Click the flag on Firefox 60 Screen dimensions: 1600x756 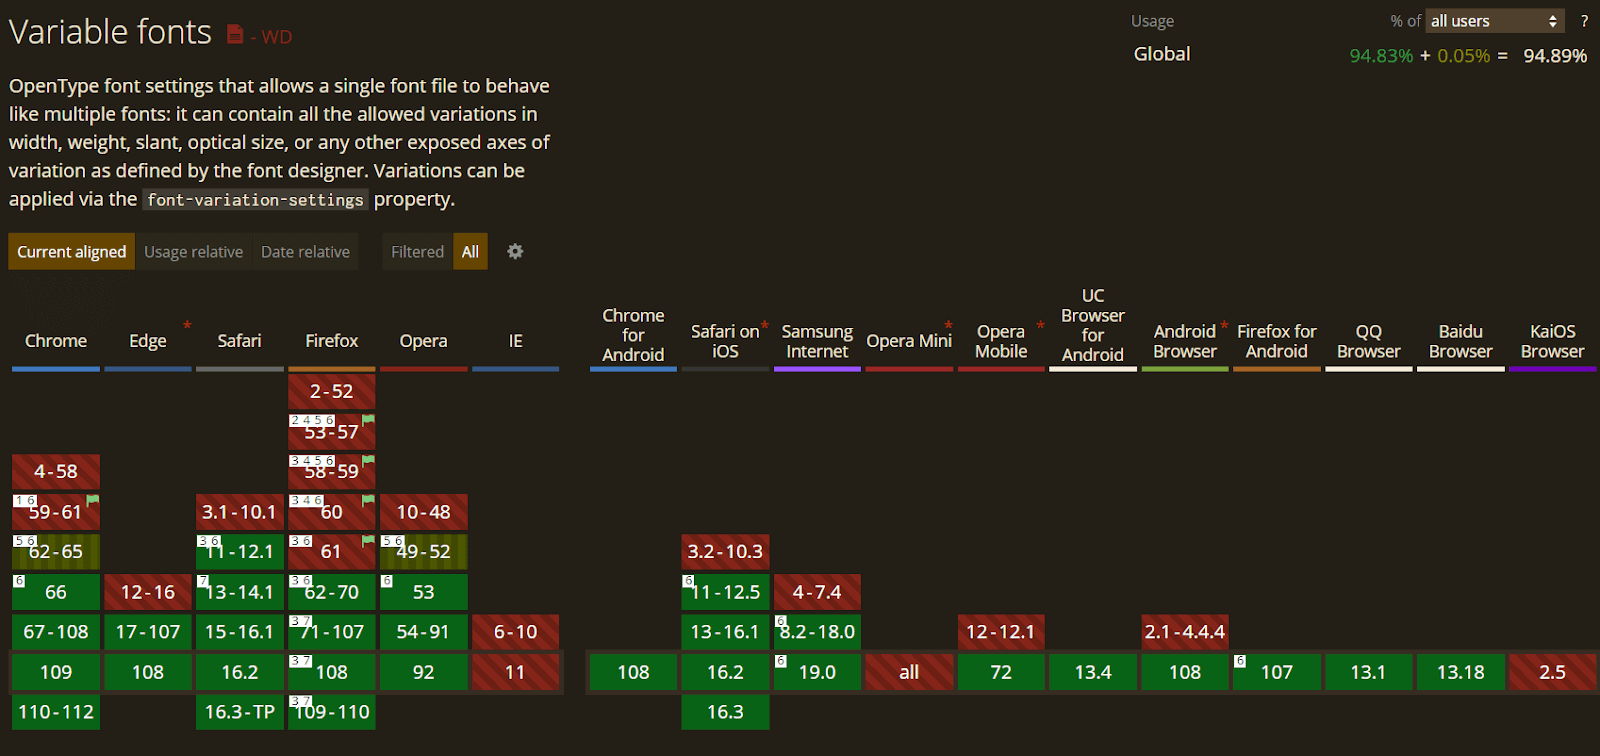pos(368,499)
